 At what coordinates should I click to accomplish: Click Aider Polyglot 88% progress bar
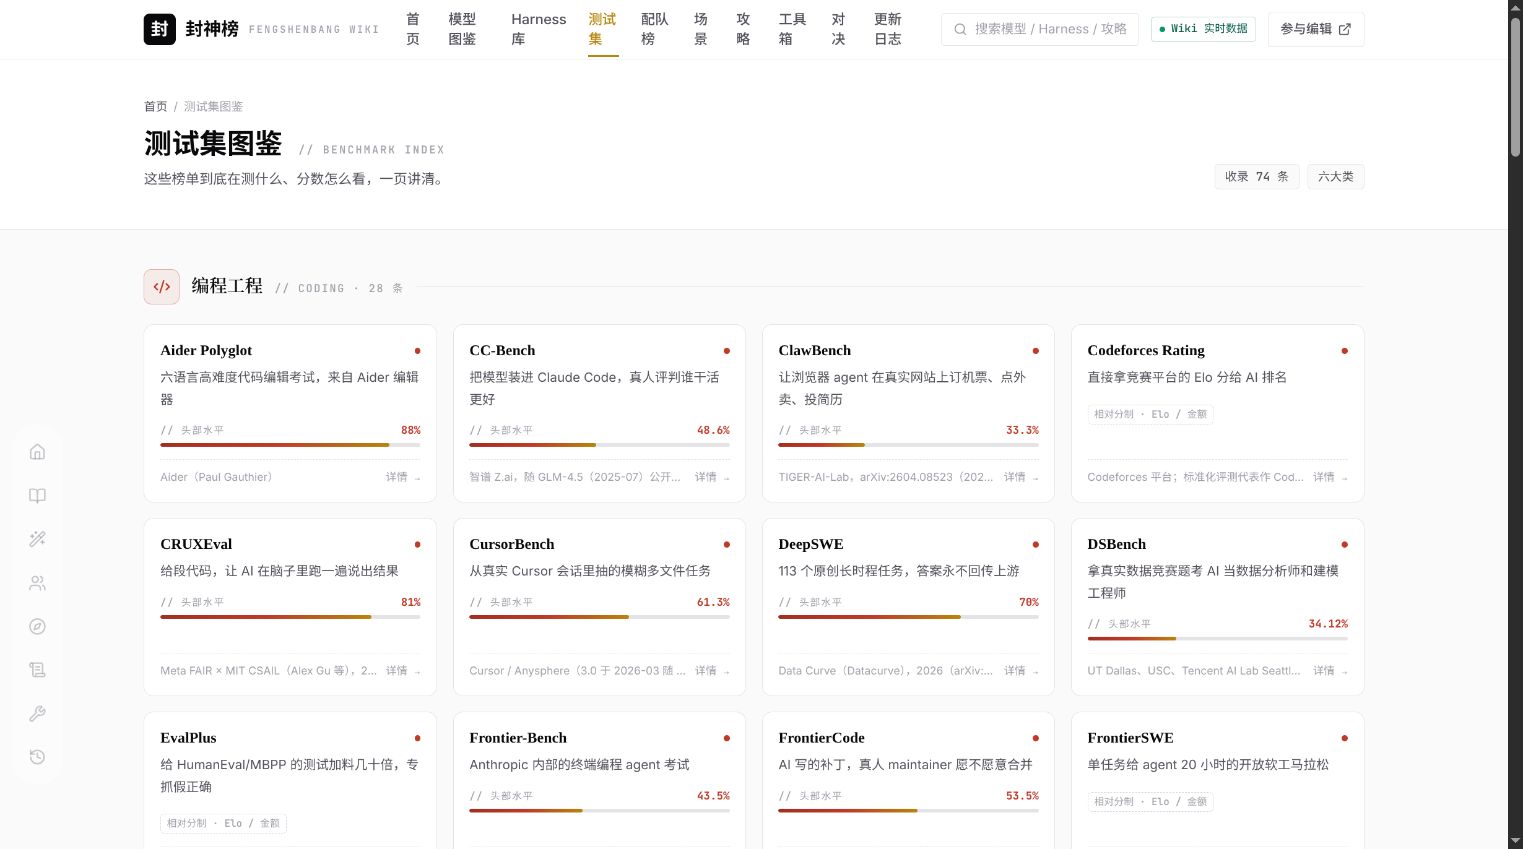pyautogui.click(x=290, y=445)
